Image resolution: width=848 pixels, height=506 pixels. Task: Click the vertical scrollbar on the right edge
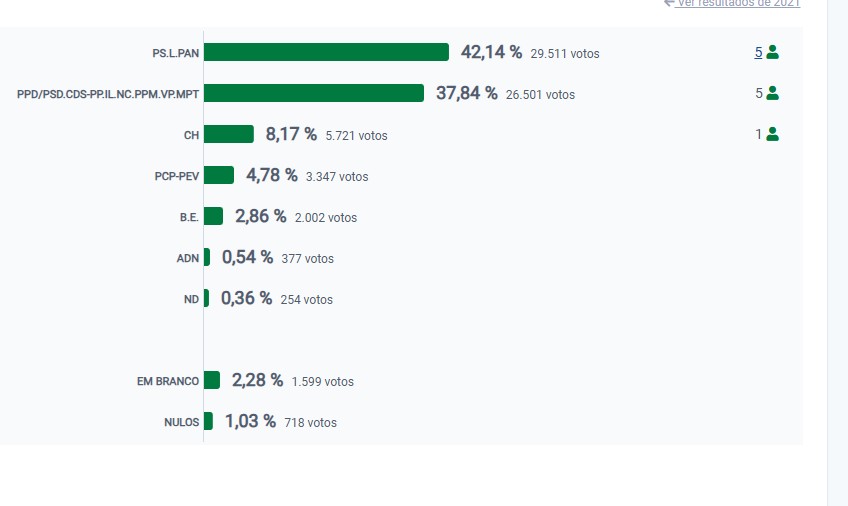click(838, 250)
